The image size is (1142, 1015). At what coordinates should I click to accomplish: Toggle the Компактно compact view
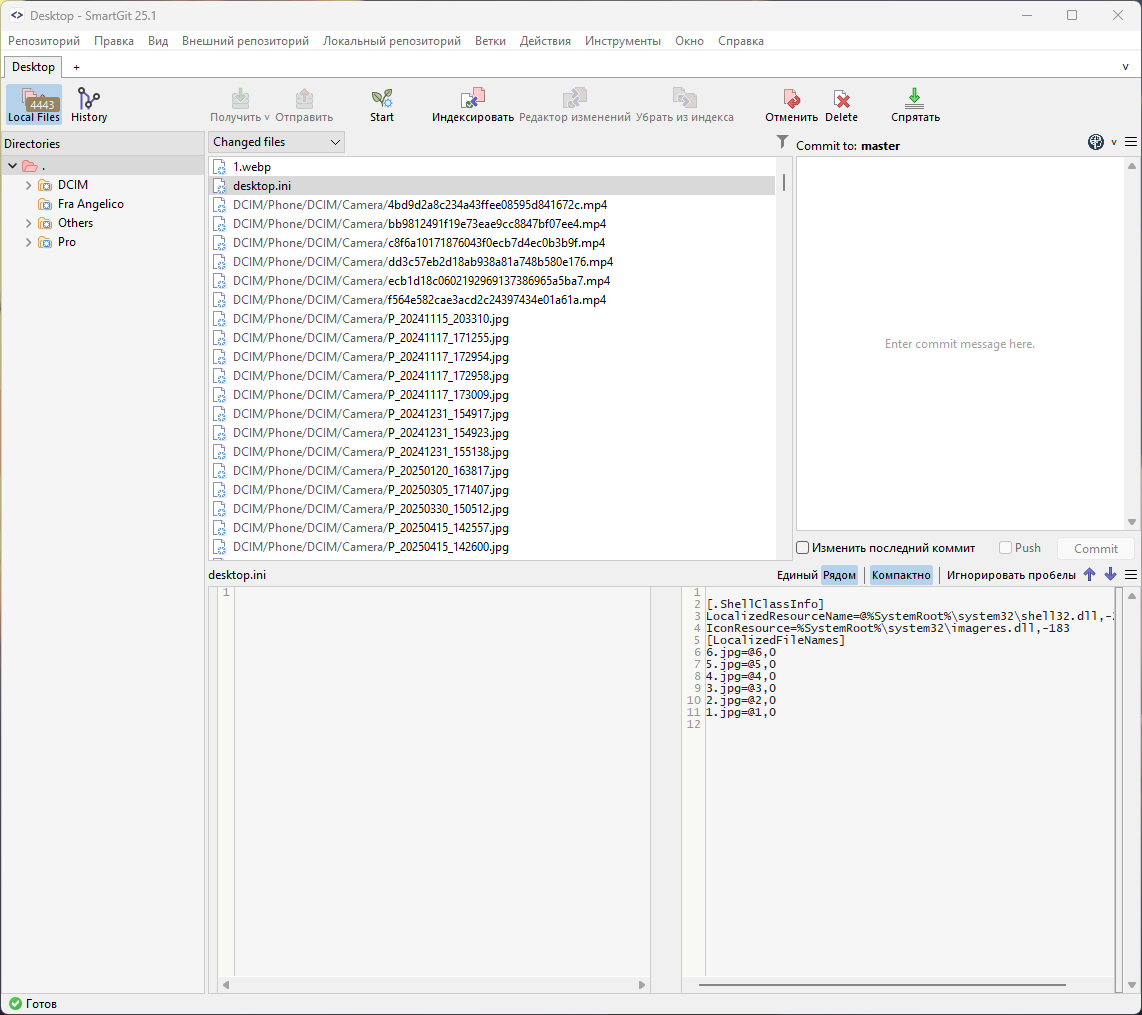pyautogui.click(x=901, y=575)
